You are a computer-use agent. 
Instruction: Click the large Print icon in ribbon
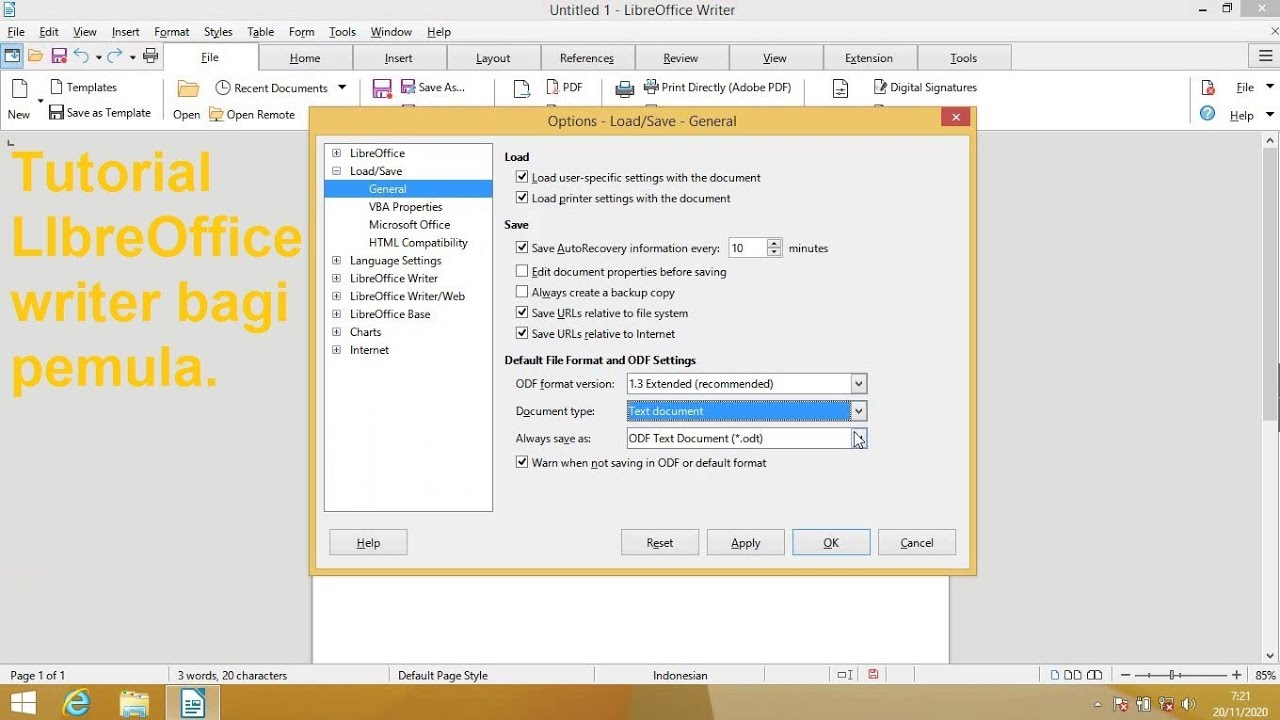tap(625, 90)
